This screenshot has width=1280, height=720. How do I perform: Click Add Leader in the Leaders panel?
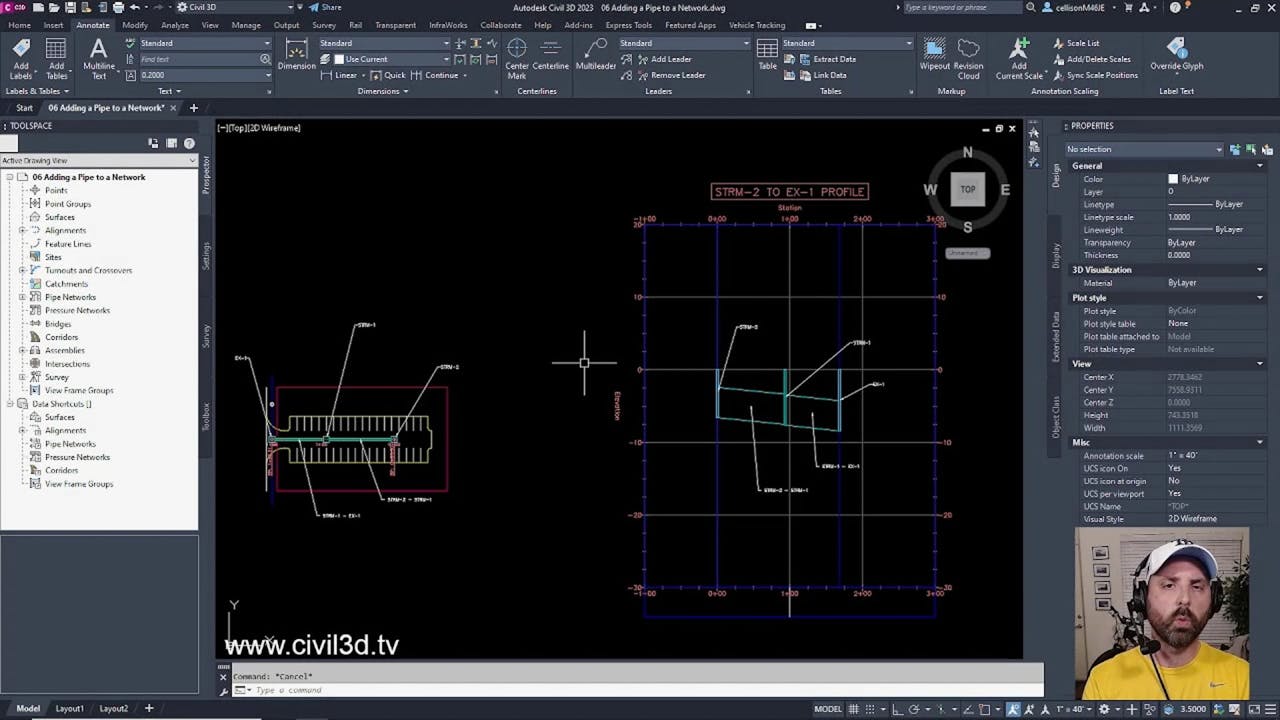pyautogui.click(x=666, y=59)
